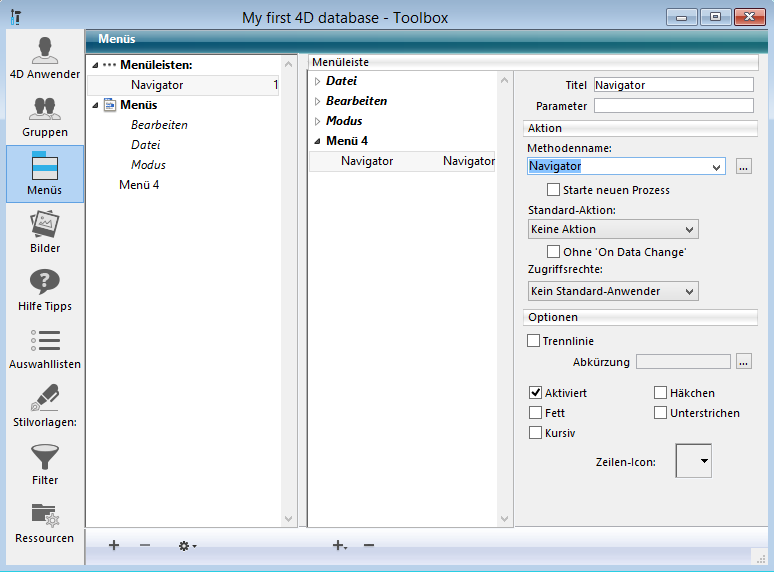Uncheck the Aktiviert checkbox
The height and width of the screenshot is (572, 774).
point(536,393)
